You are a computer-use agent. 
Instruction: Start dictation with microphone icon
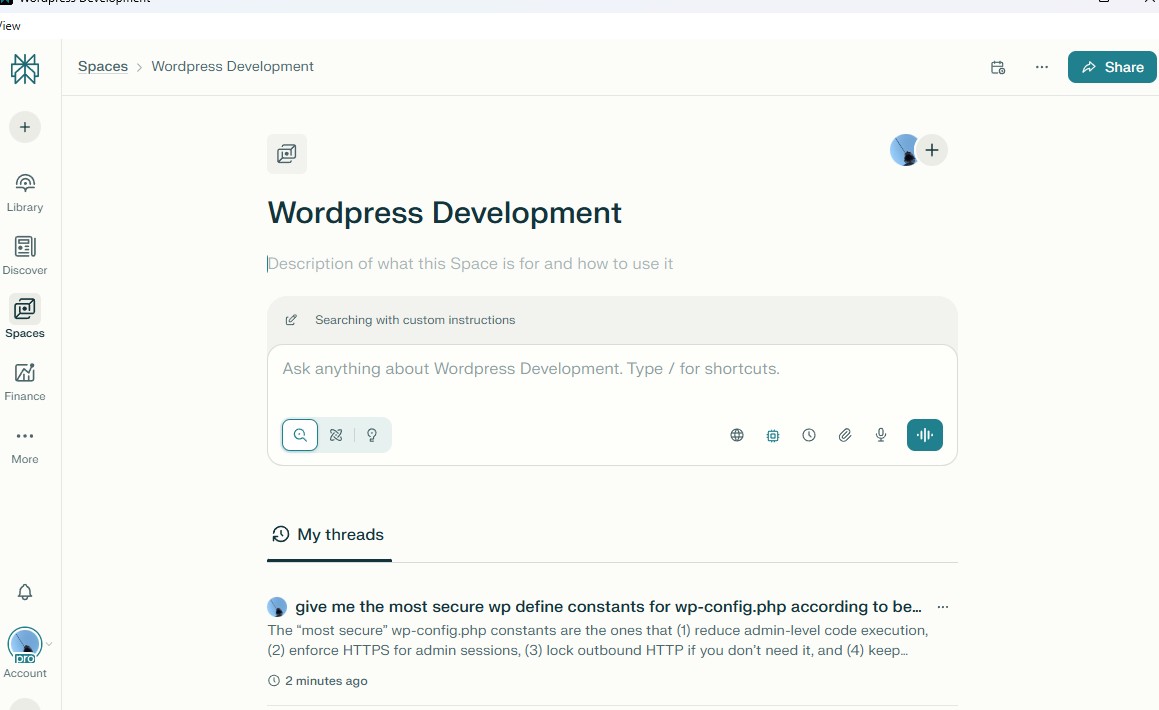click(881, 435)
